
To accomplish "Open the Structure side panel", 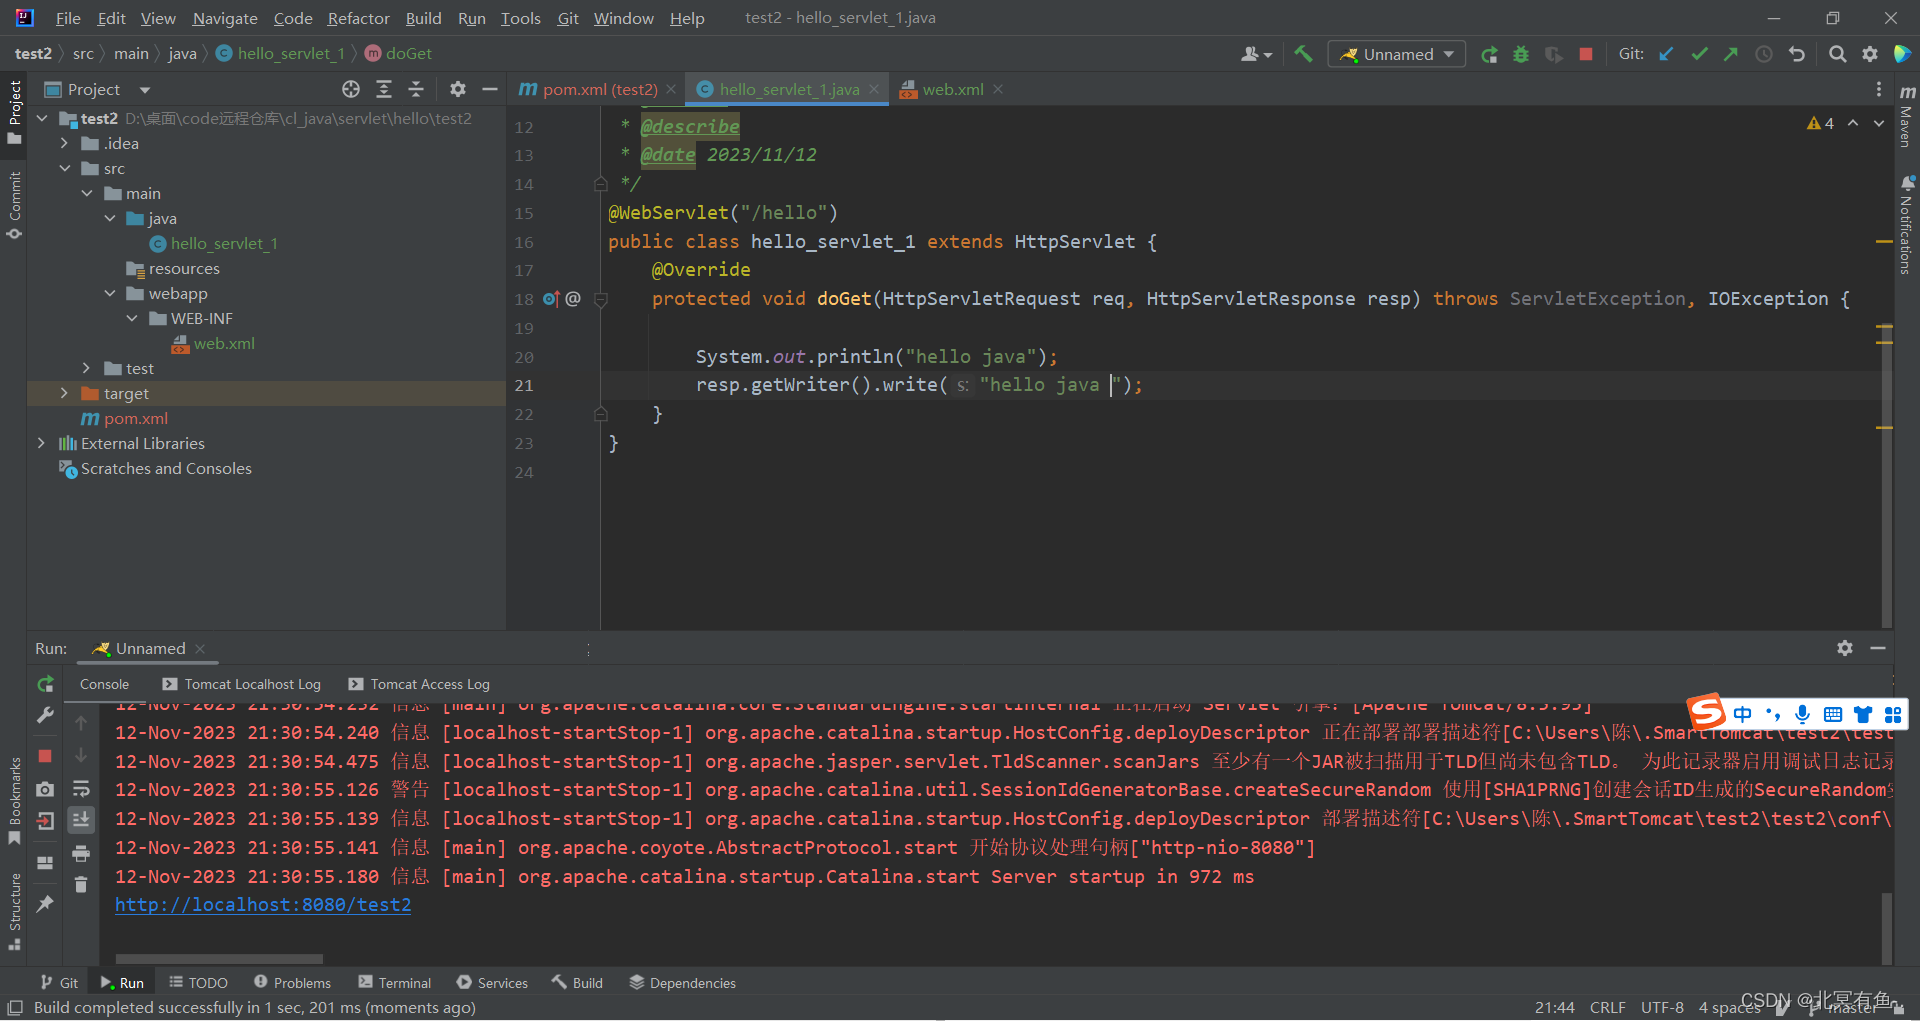I will pos(14,911).
